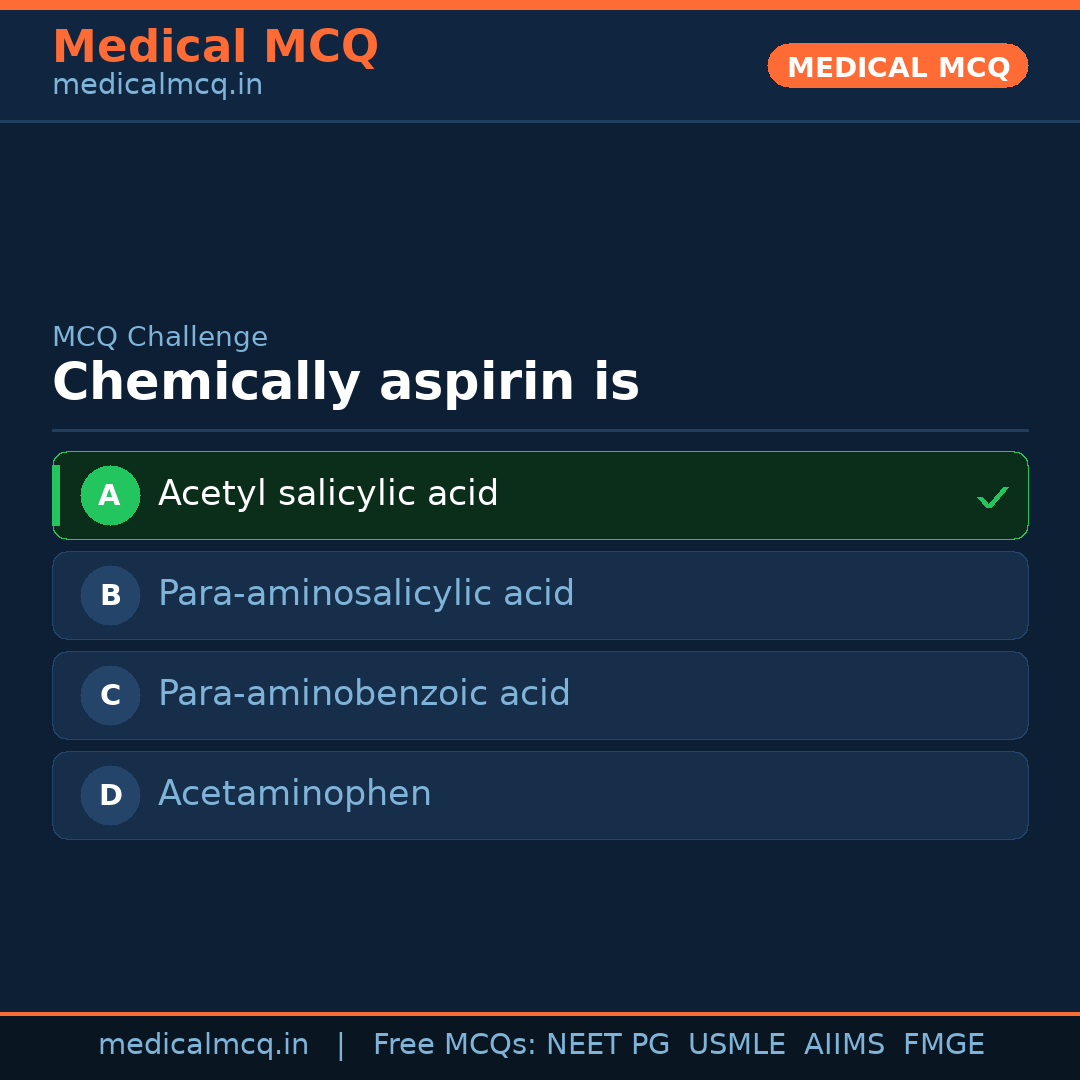Click the USMLE footer text
This screenshot has width=1080, height=1080.
click(x=736, y=1045)
